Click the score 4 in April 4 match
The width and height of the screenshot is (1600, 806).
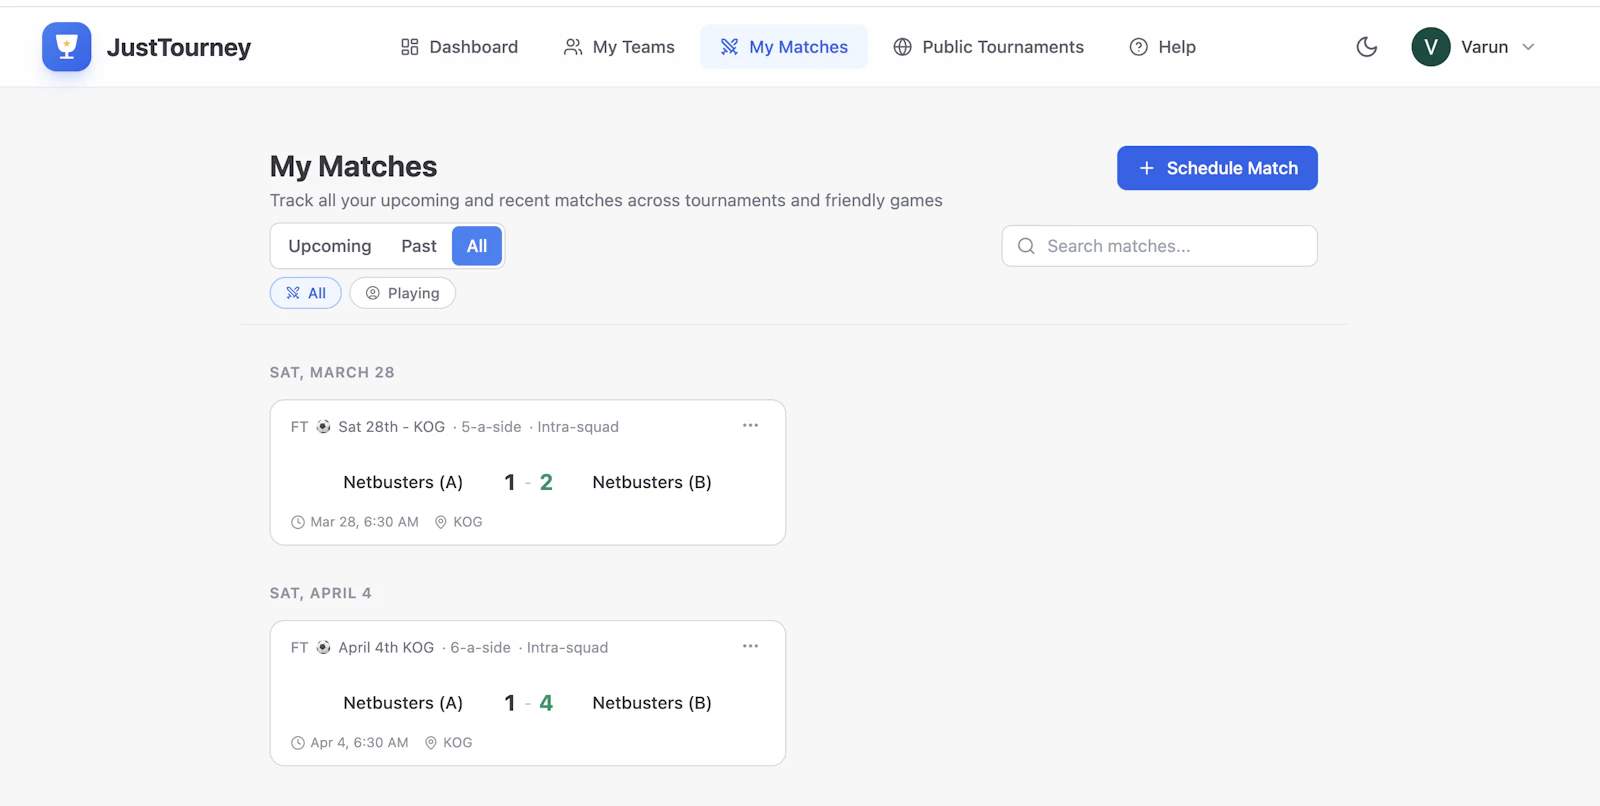pos(546,703)
